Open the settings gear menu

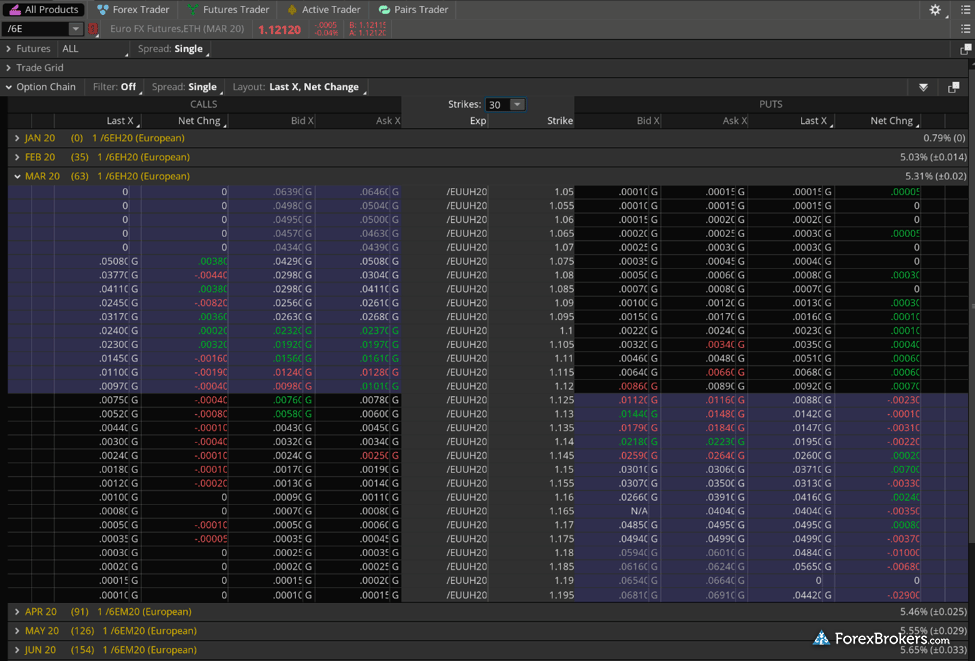935,10
